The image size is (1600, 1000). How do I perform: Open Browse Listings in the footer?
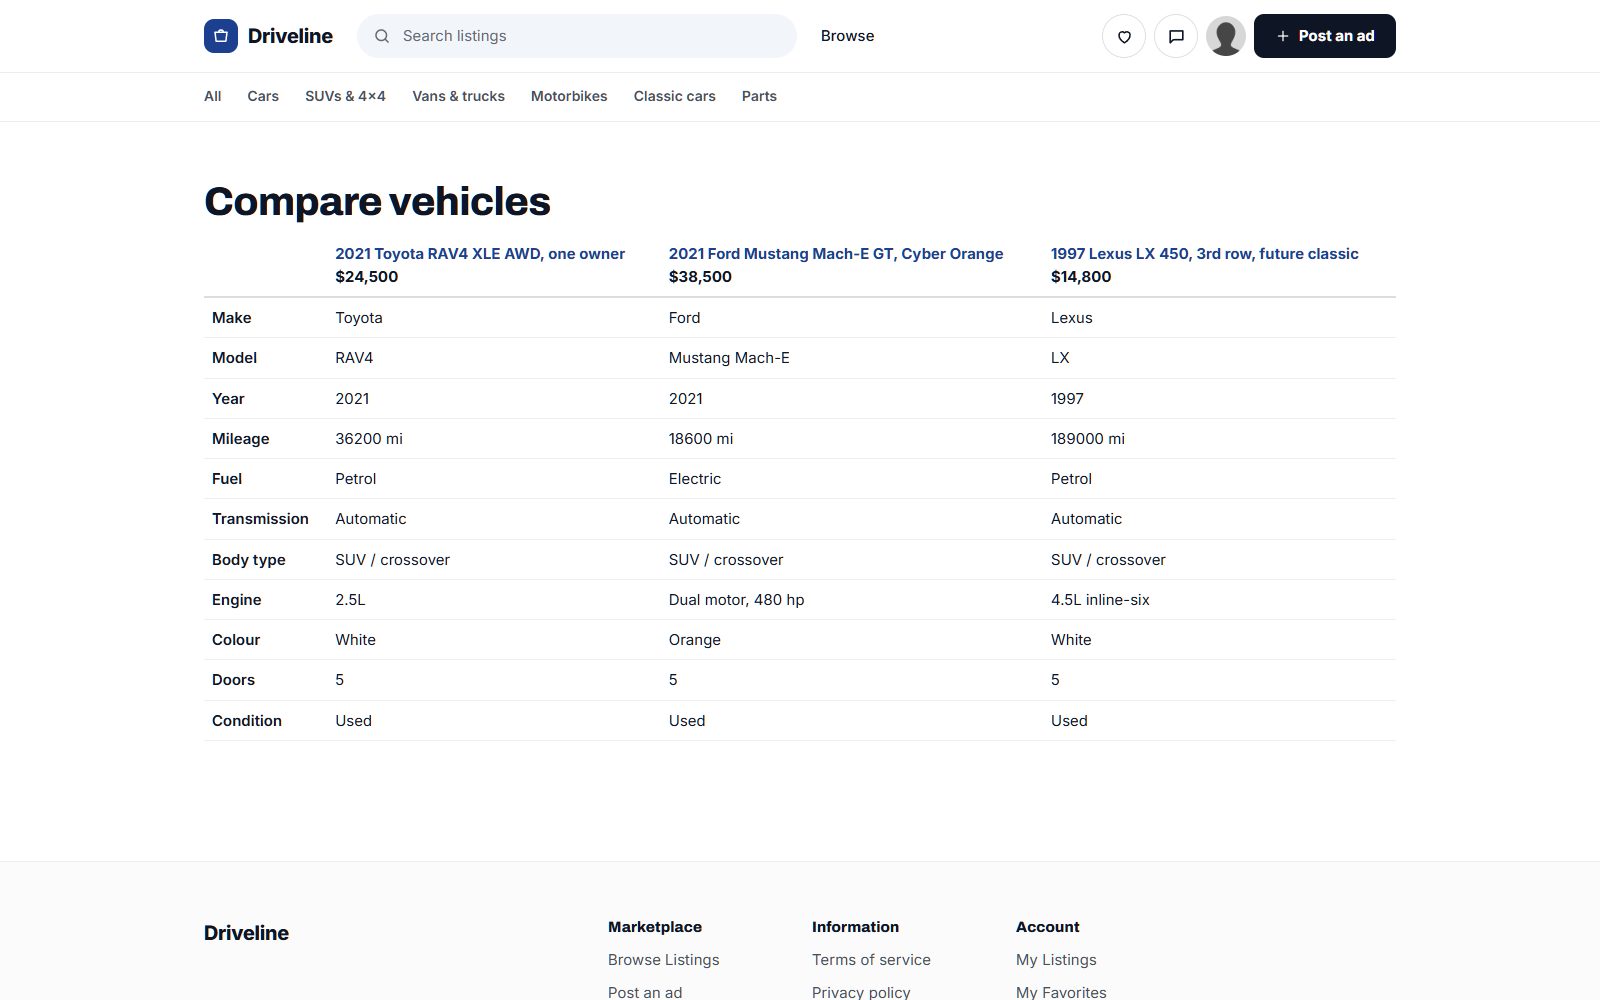[x=664, y=960]
